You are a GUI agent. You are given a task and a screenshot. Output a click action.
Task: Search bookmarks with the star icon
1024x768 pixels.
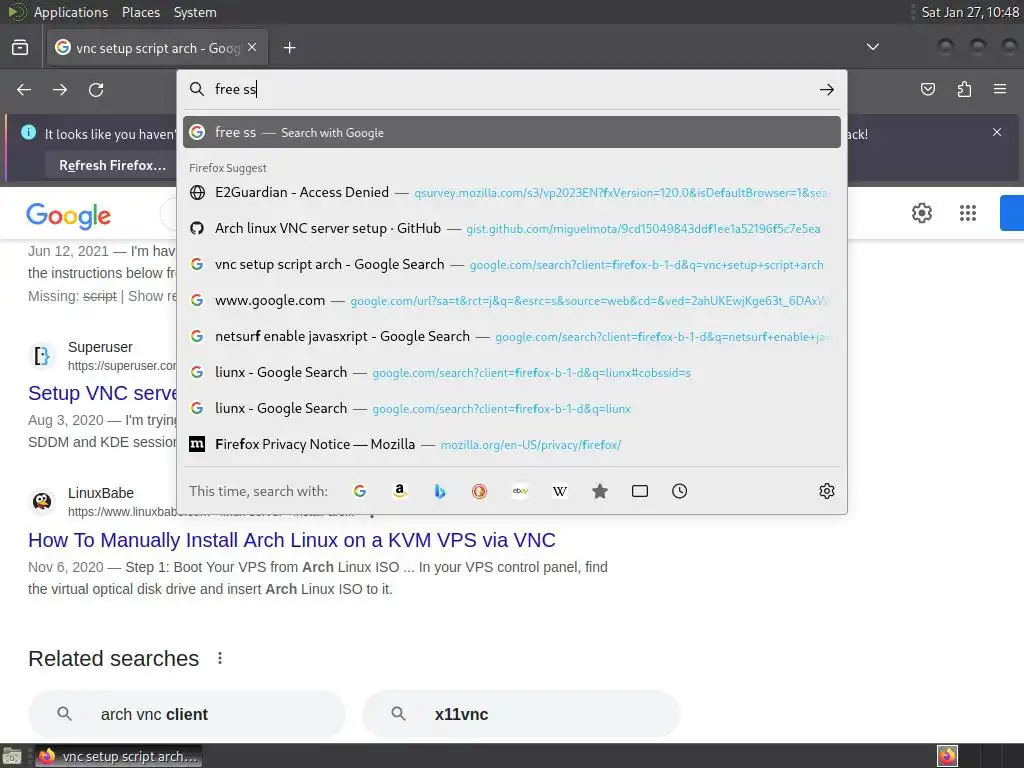point(600,491)
